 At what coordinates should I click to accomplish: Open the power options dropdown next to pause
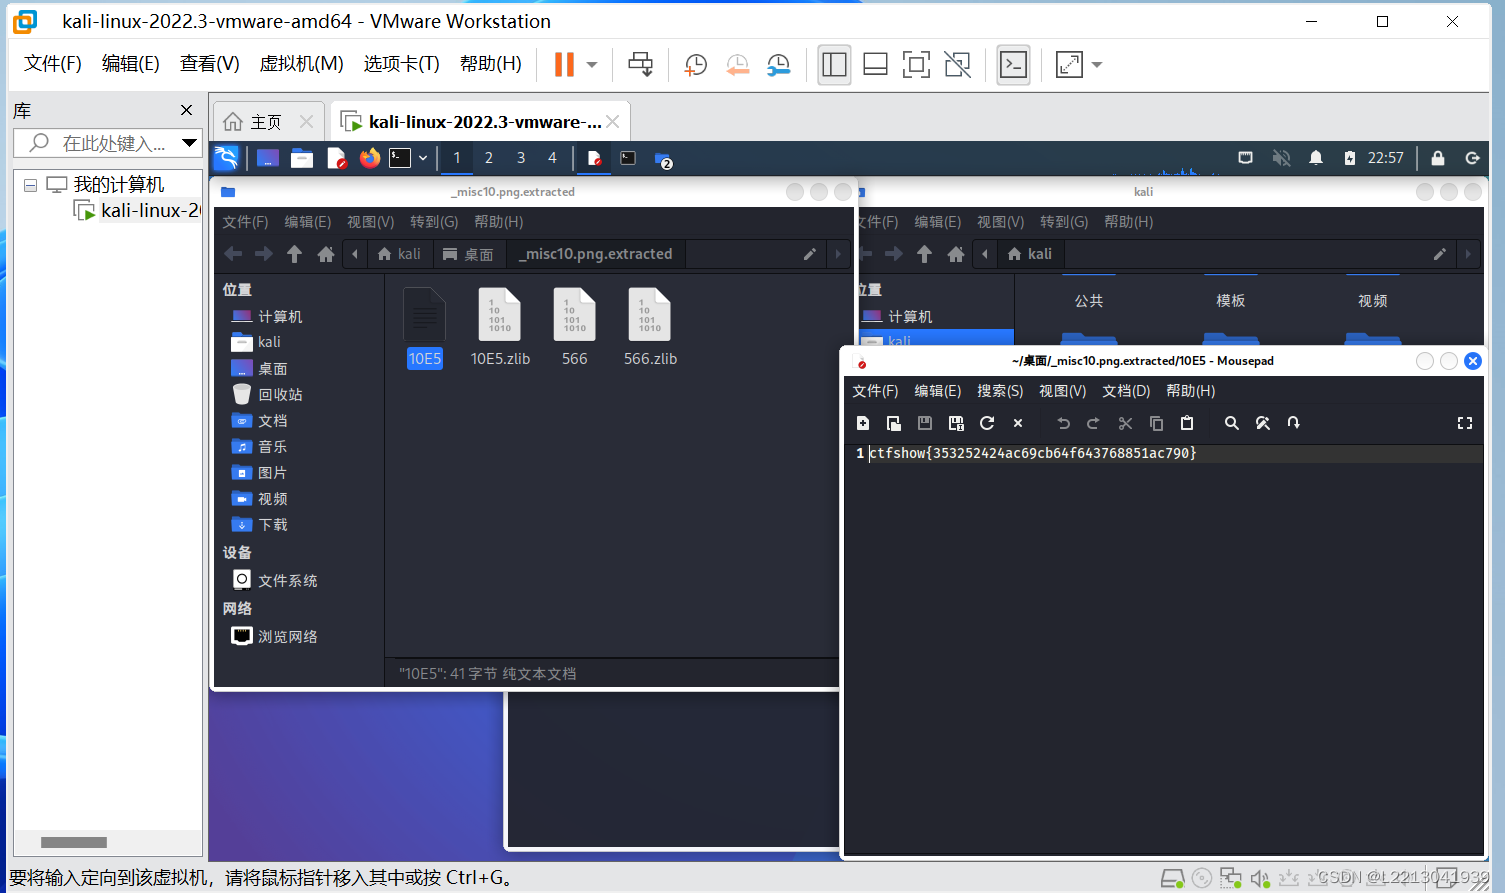point(592,65)
